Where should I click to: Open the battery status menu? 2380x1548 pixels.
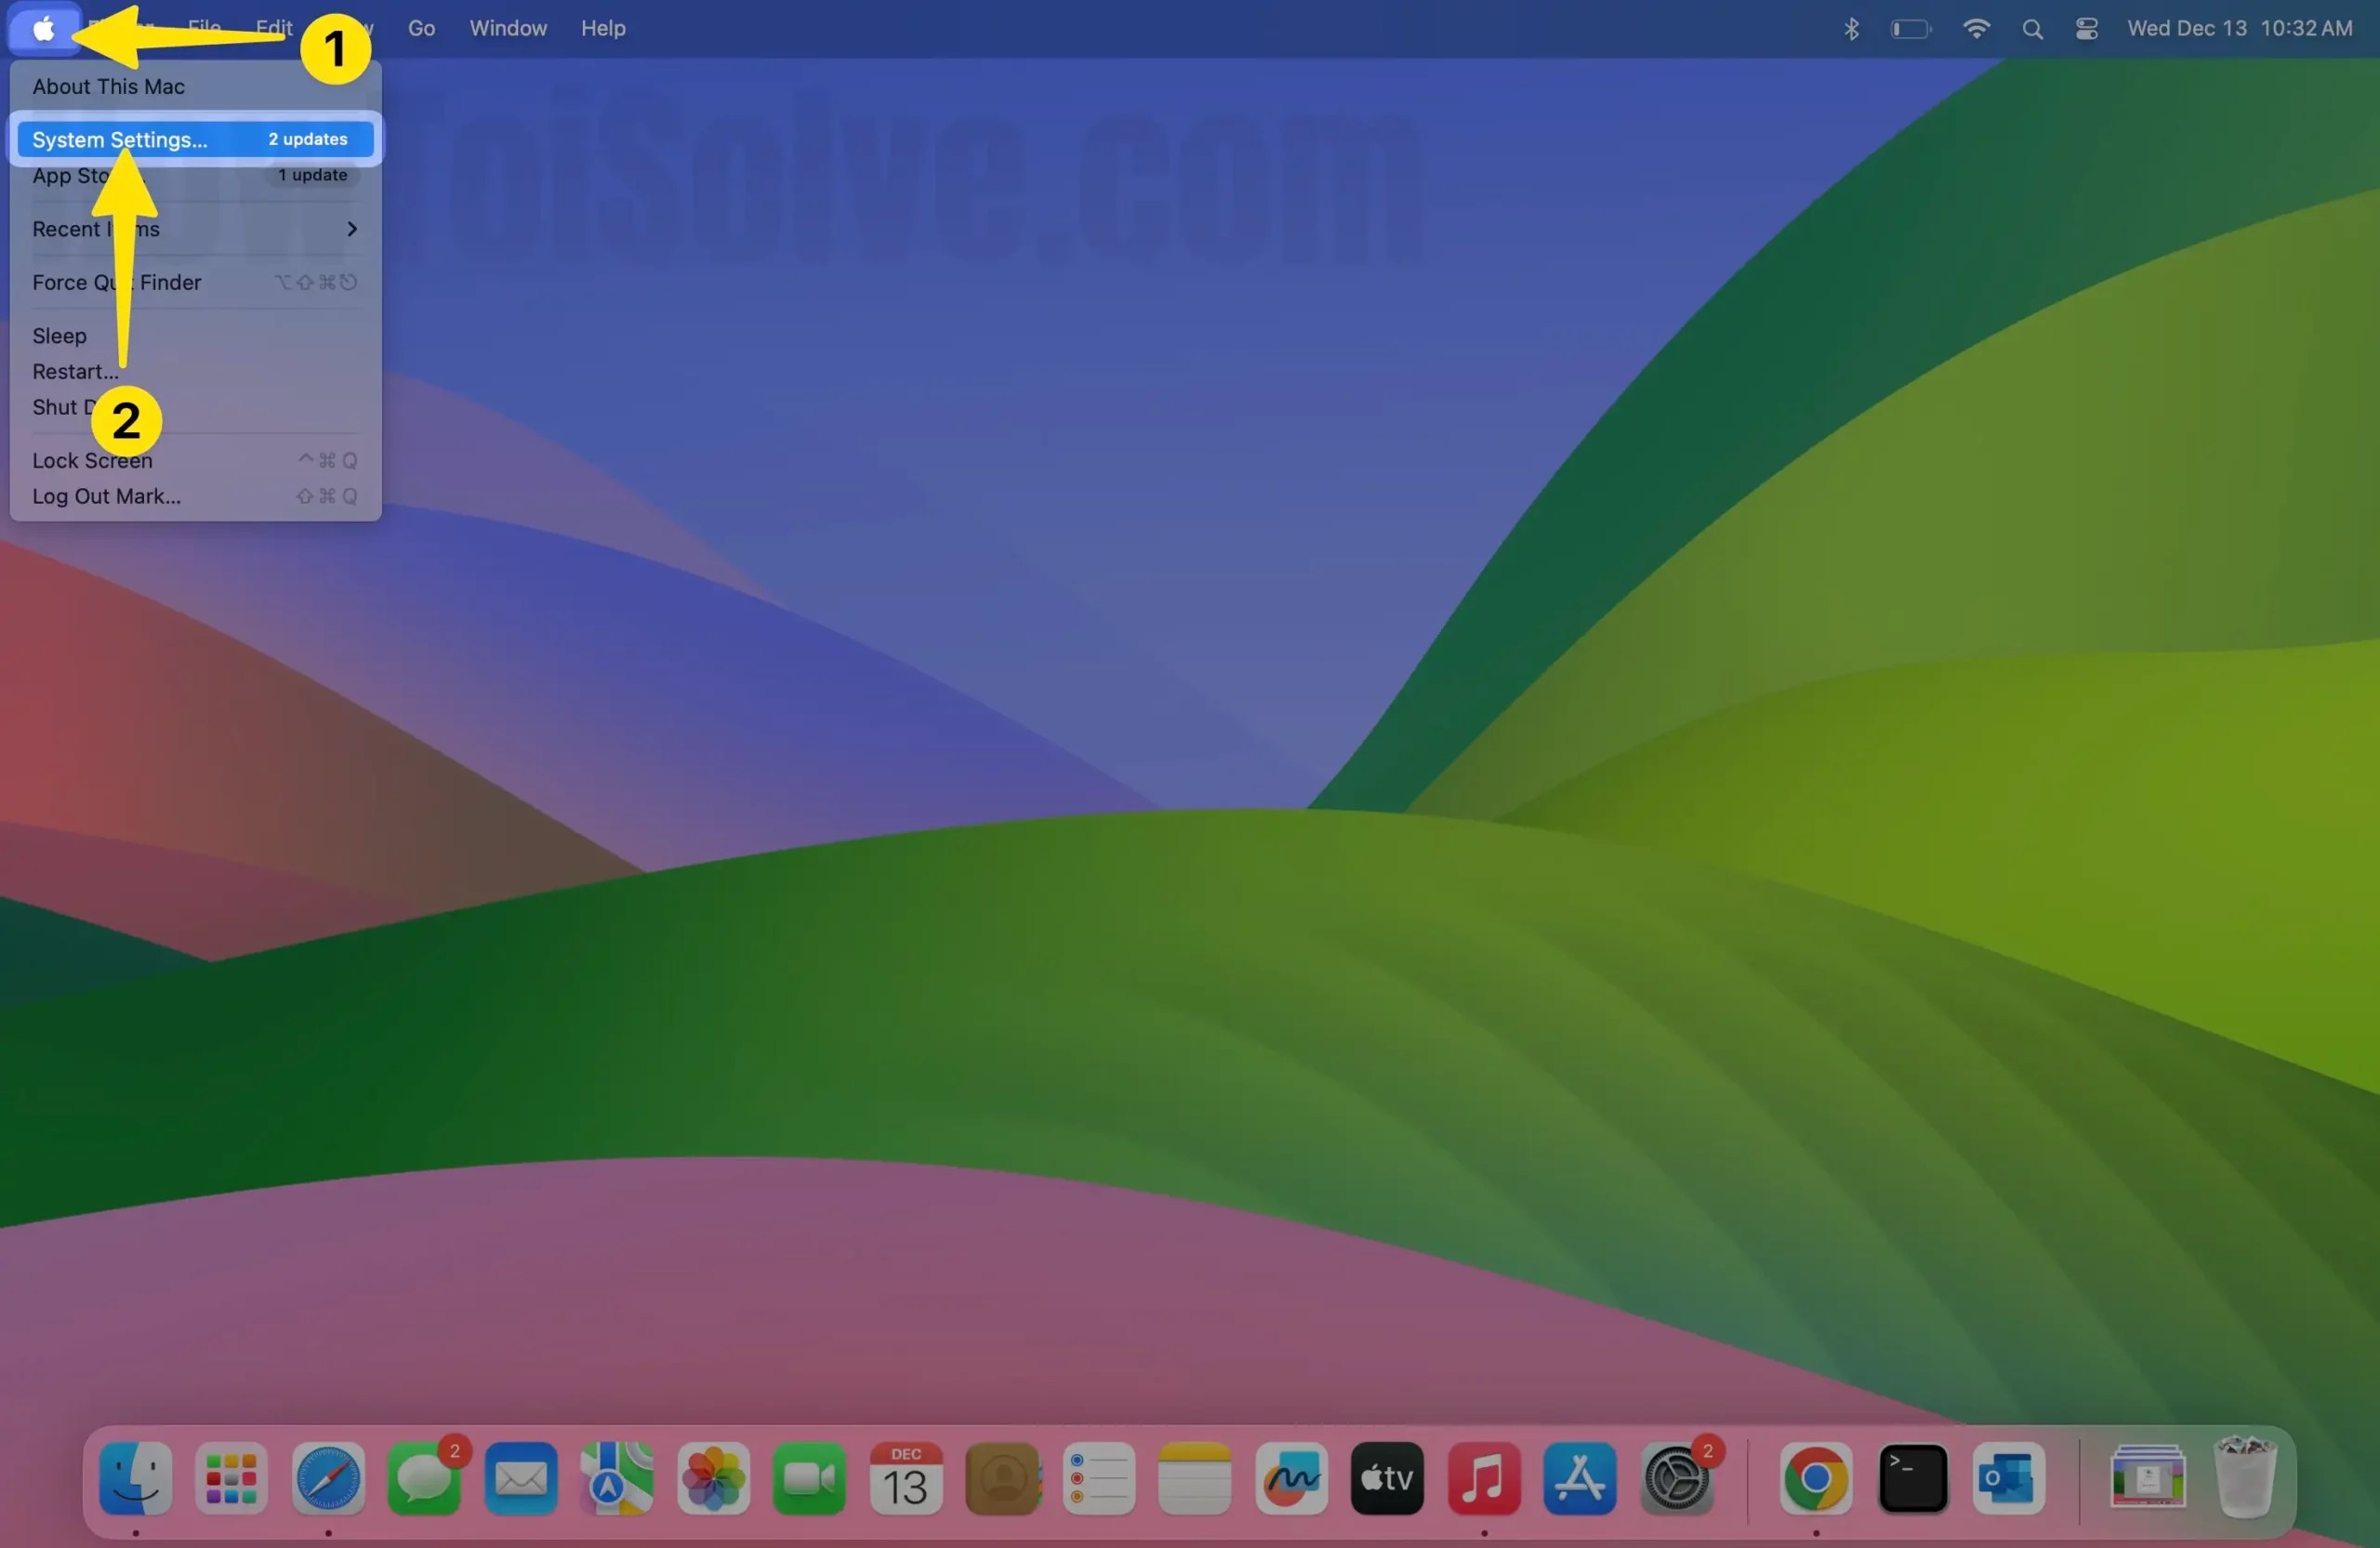point(1910,28)
